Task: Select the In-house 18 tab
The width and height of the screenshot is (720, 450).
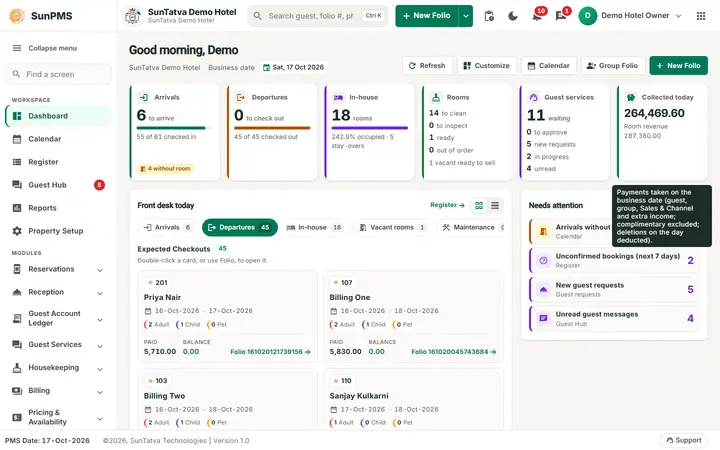Action: point(315,227)
